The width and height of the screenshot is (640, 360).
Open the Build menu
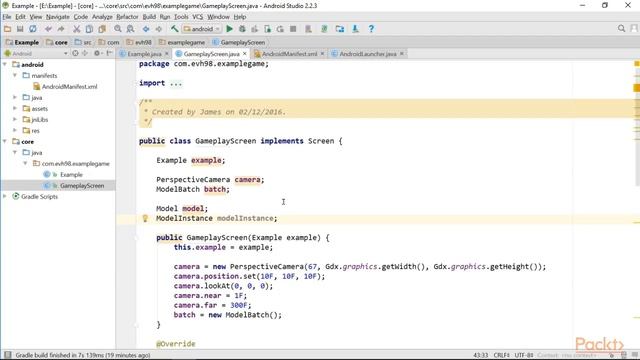149,17
